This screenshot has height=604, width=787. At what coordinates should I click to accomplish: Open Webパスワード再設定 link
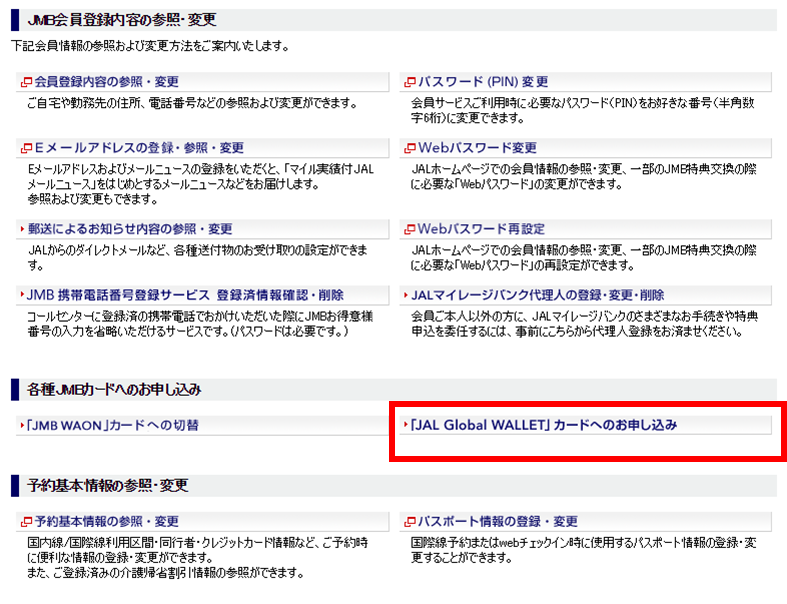(481, 229)
